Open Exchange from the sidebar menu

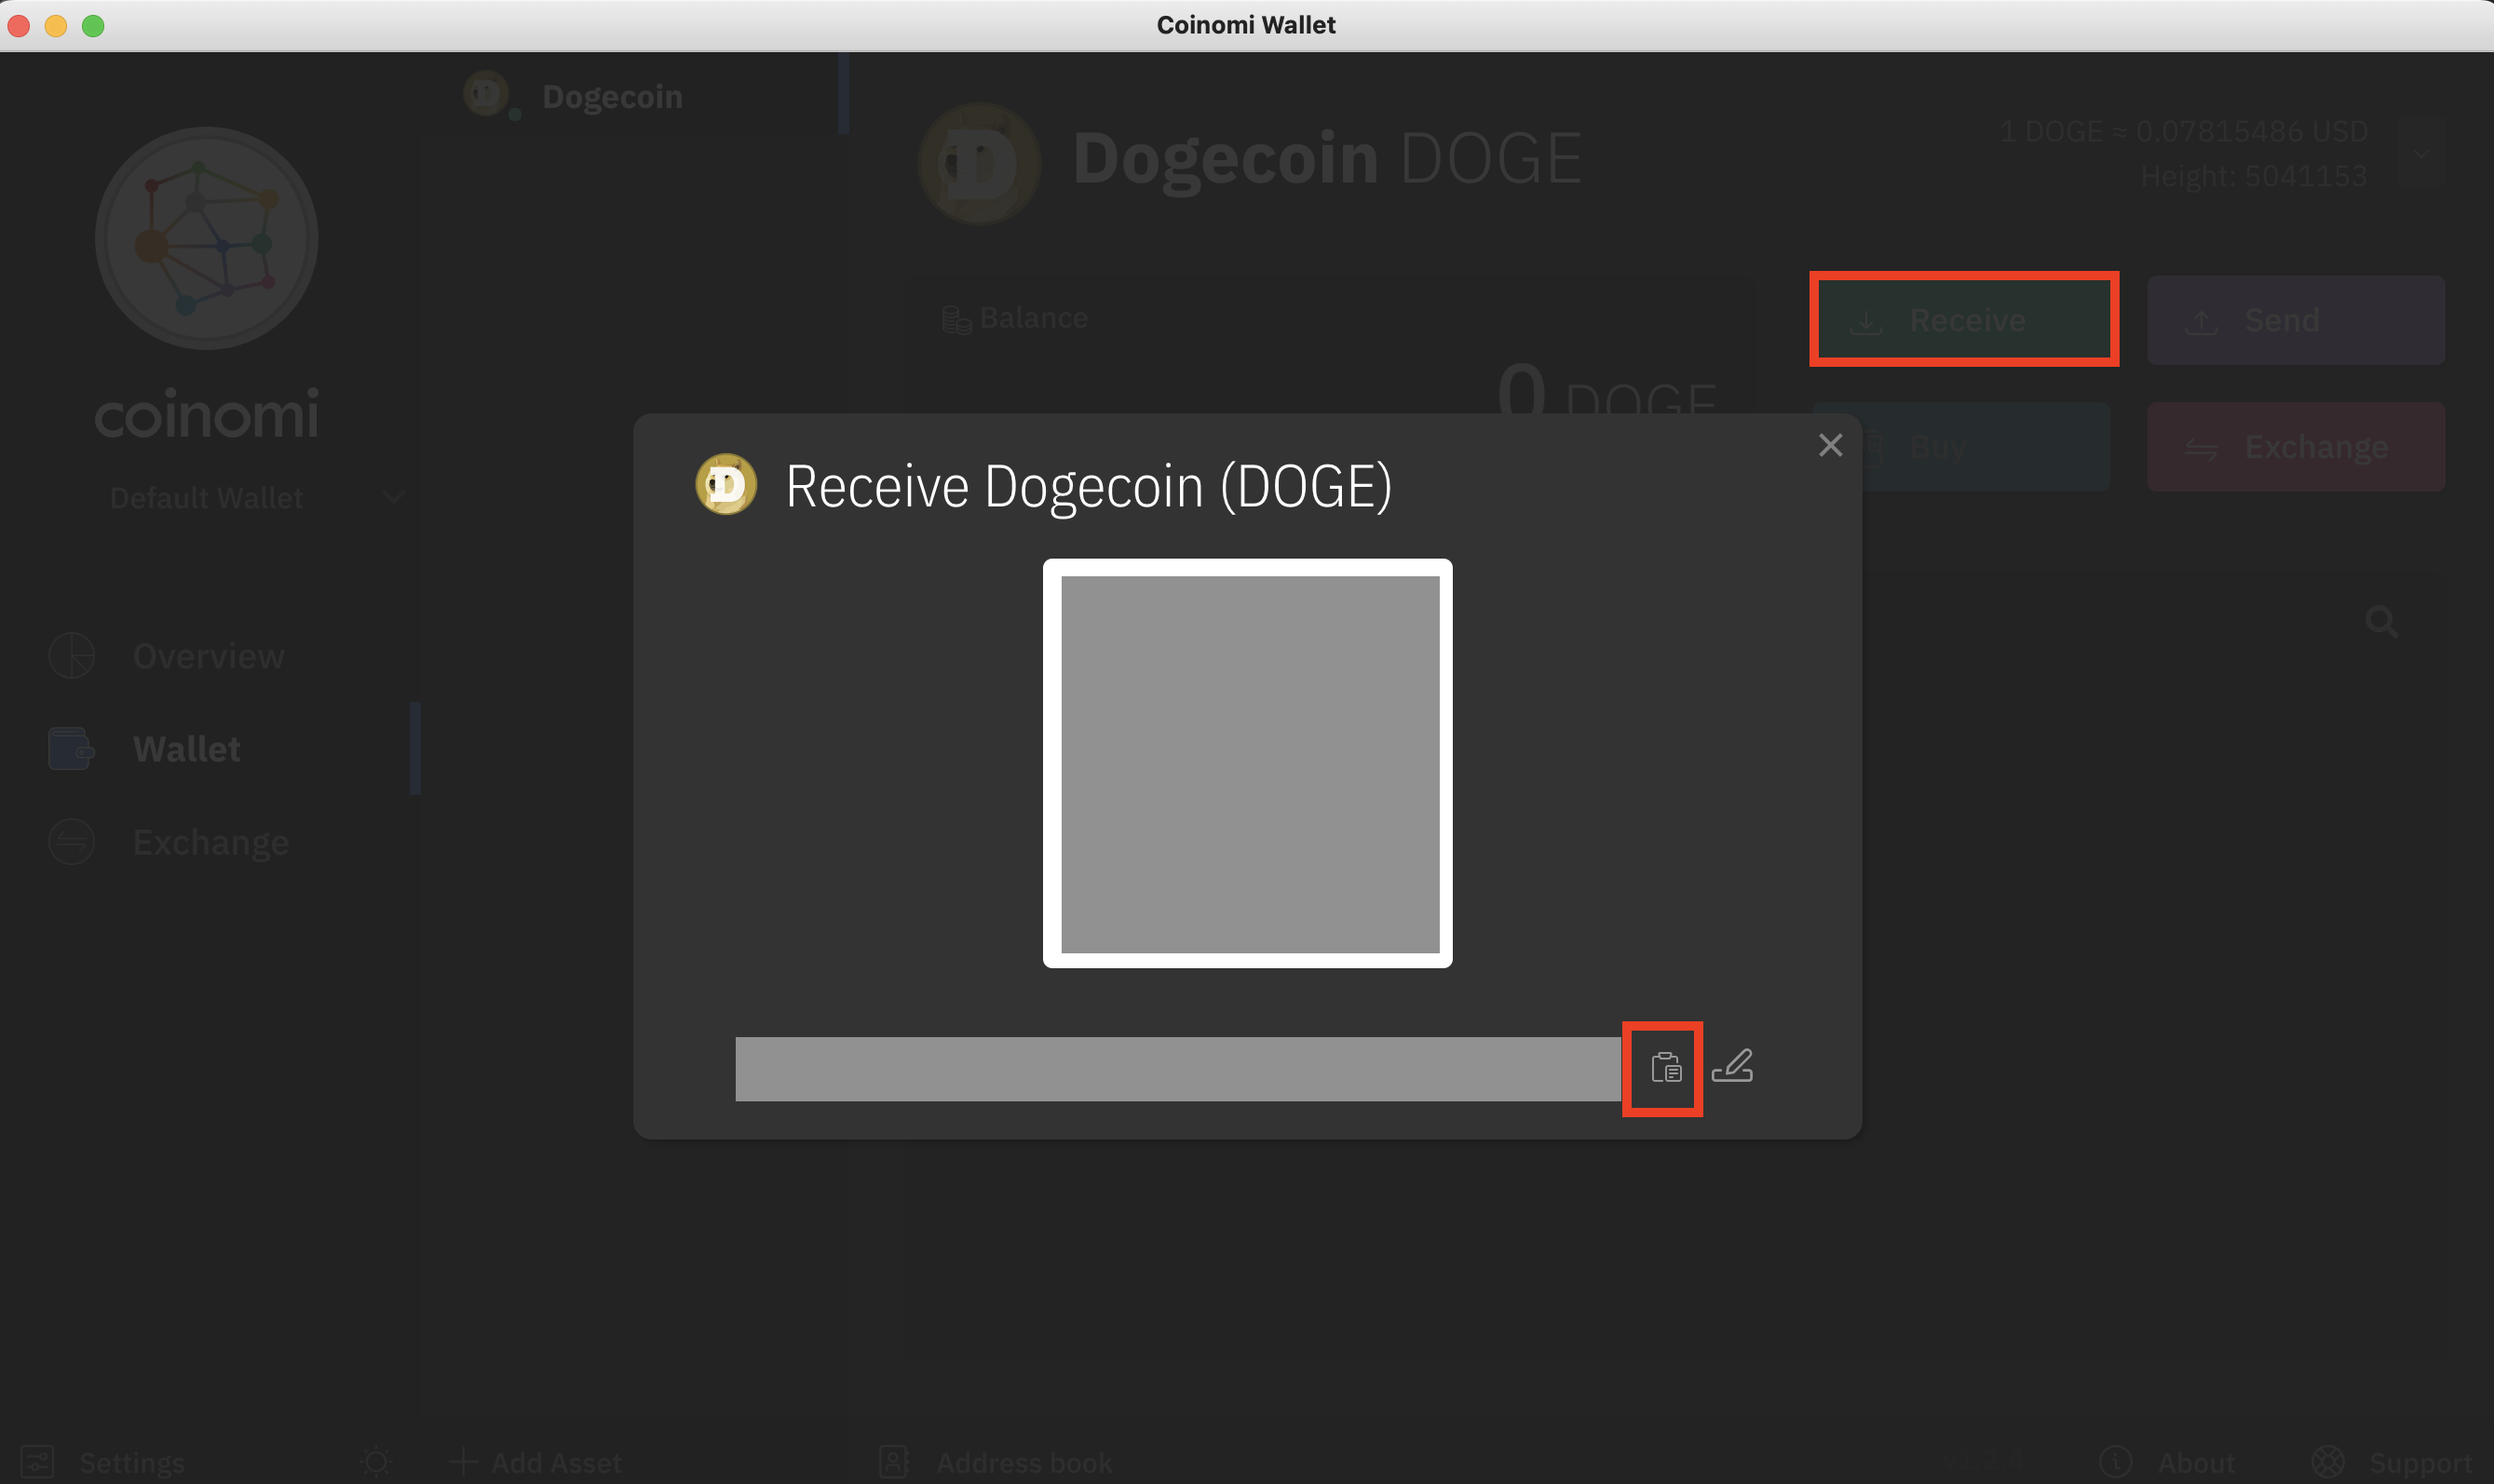(210, 842)
